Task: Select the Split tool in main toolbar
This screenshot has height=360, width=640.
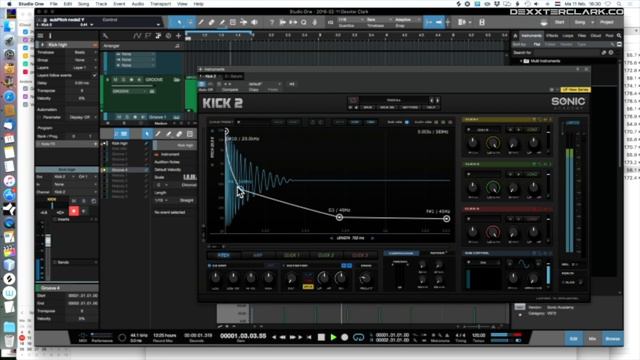Action: click(201, 22)
